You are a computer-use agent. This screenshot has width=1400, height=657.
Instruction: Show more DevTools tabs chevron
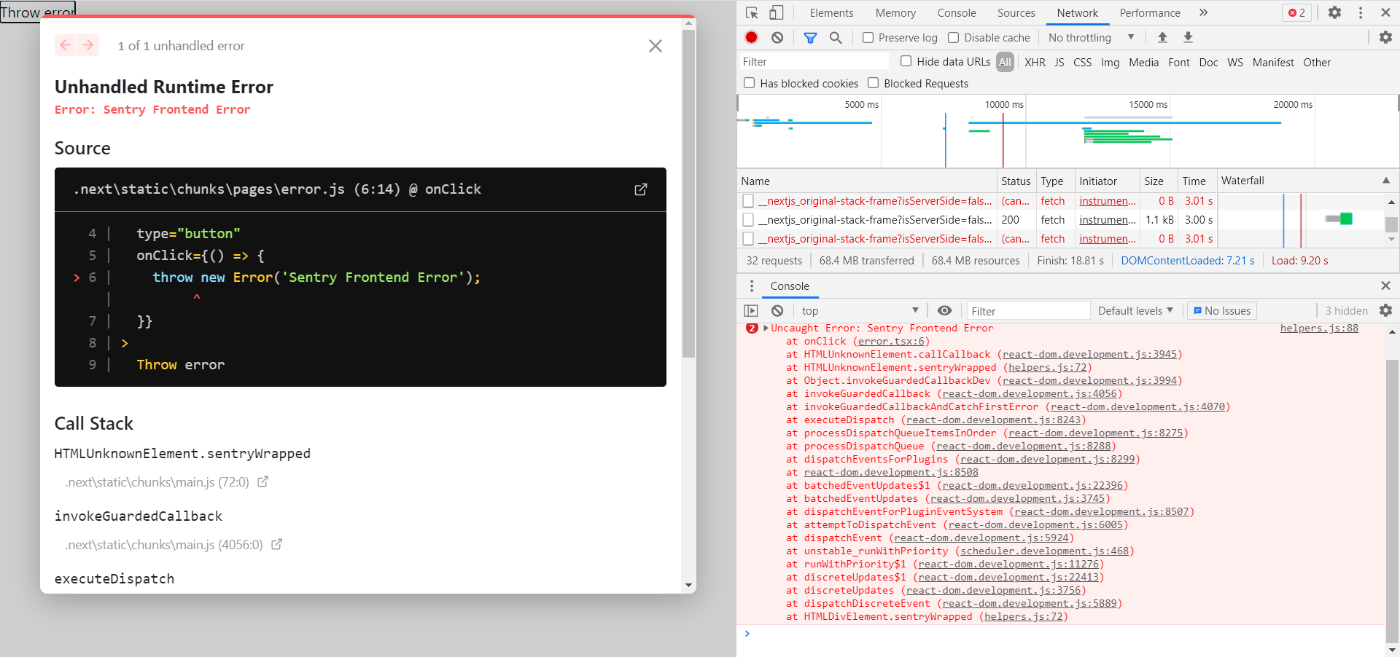pos(1203,13)
